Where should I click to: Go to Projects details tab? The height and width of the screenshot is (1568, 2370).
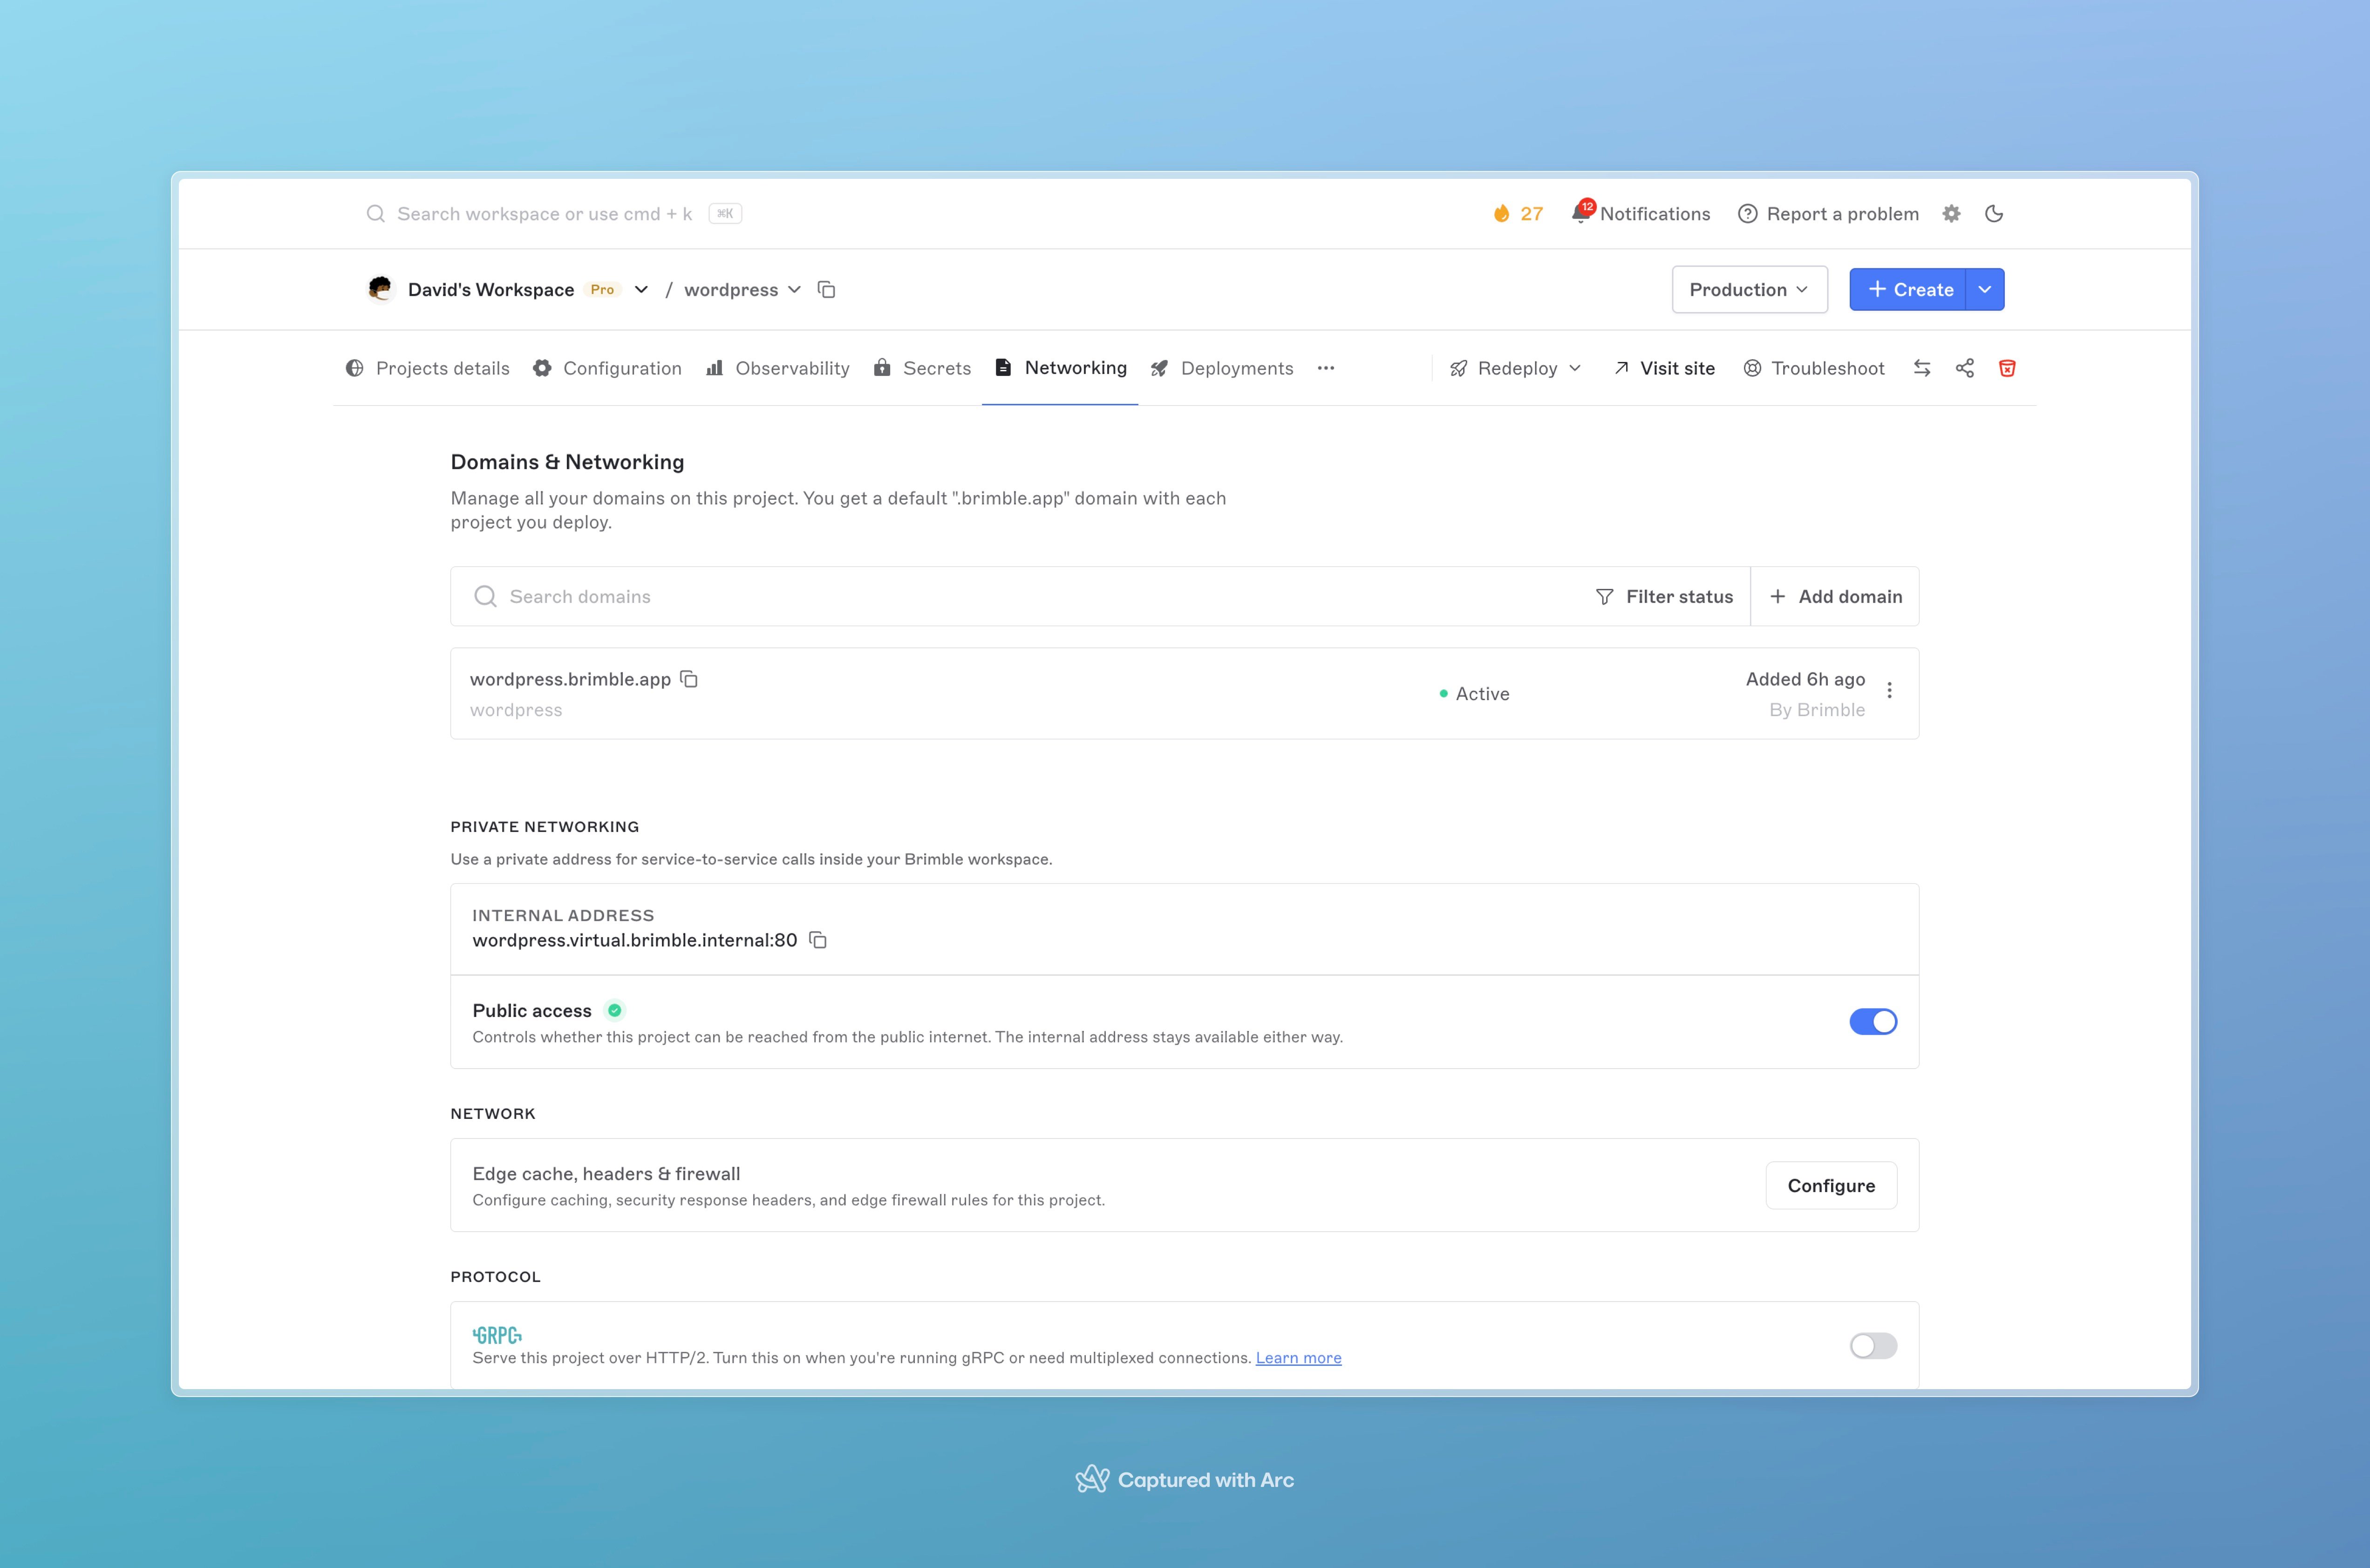[427, 368]
